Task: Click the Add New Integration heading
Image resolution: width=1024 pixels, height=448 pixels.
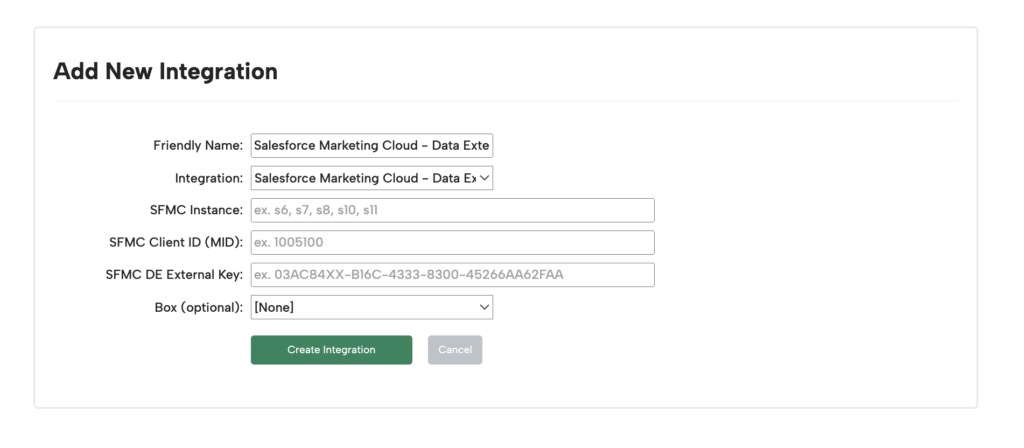Action: [x=165, y=71]
